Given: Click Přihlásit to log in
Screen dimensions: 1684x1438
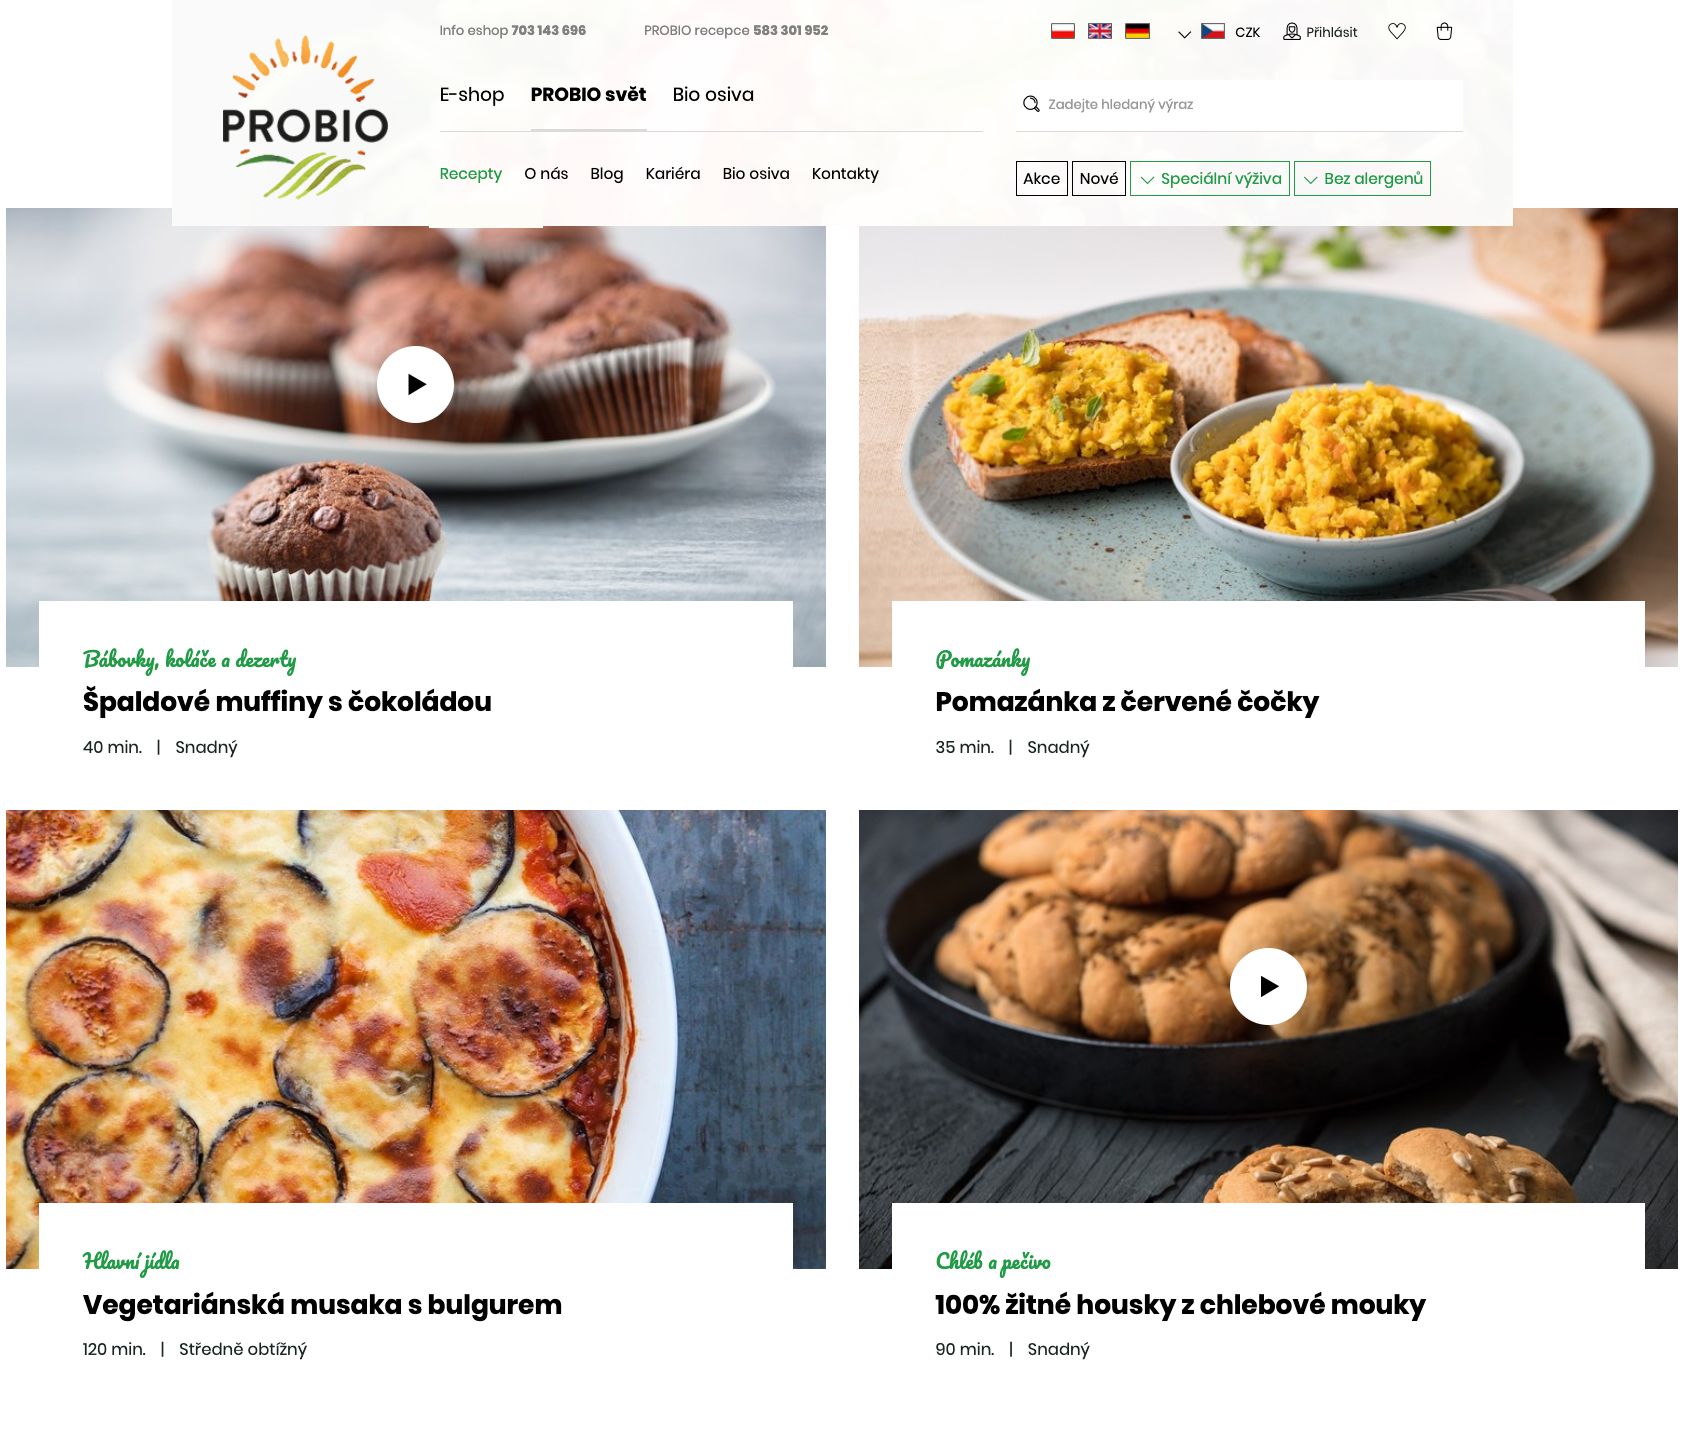Looking at the screenshot, I should click(1320, 32).
